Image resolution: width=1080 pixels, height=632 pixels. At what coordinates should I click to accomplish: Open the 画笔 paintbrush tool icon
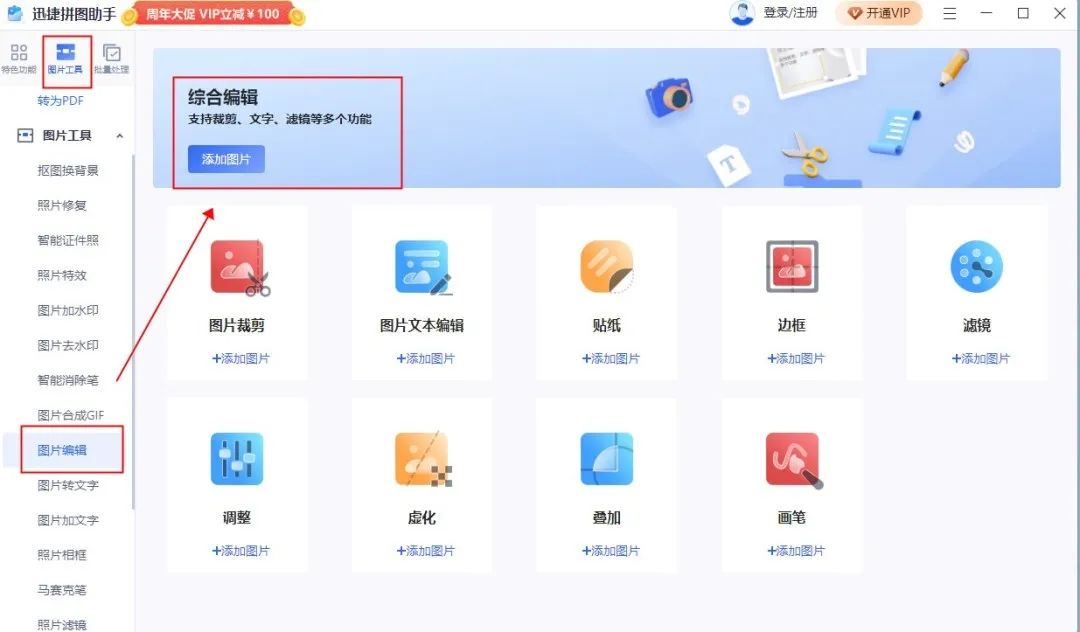[x=791, y=455]
